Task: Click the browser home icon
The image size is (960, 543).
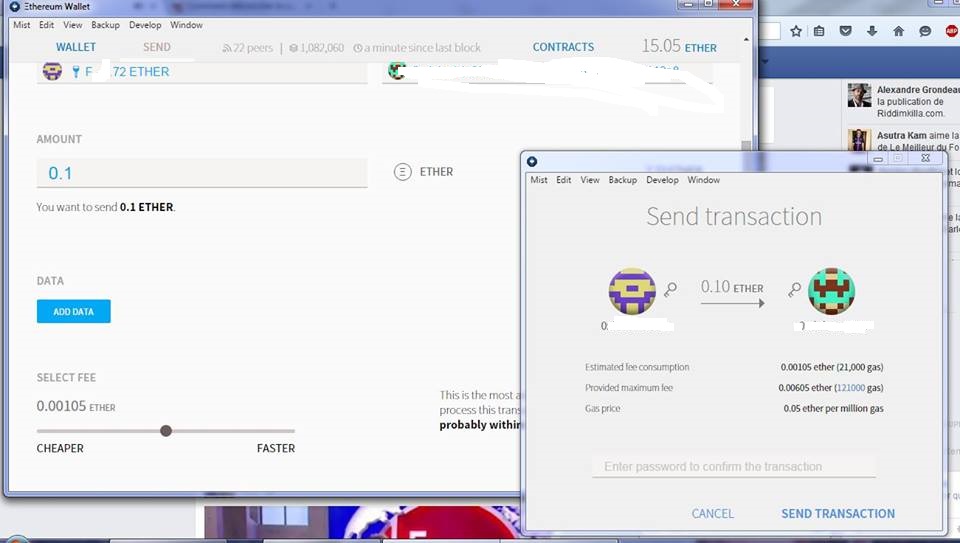Action: pyautogui.click(x=898, y=31)
